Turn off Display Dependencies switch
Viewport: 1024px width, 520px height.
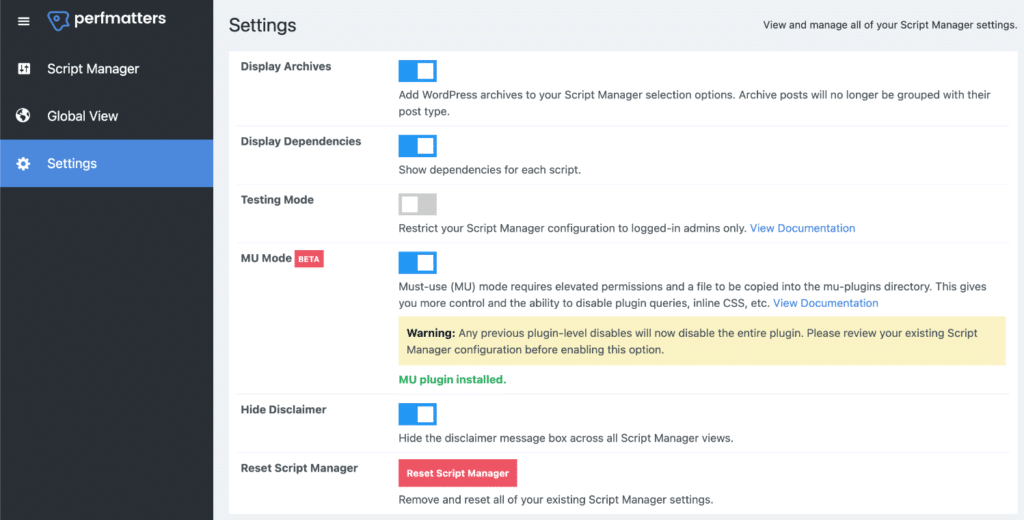coord(417,146)
